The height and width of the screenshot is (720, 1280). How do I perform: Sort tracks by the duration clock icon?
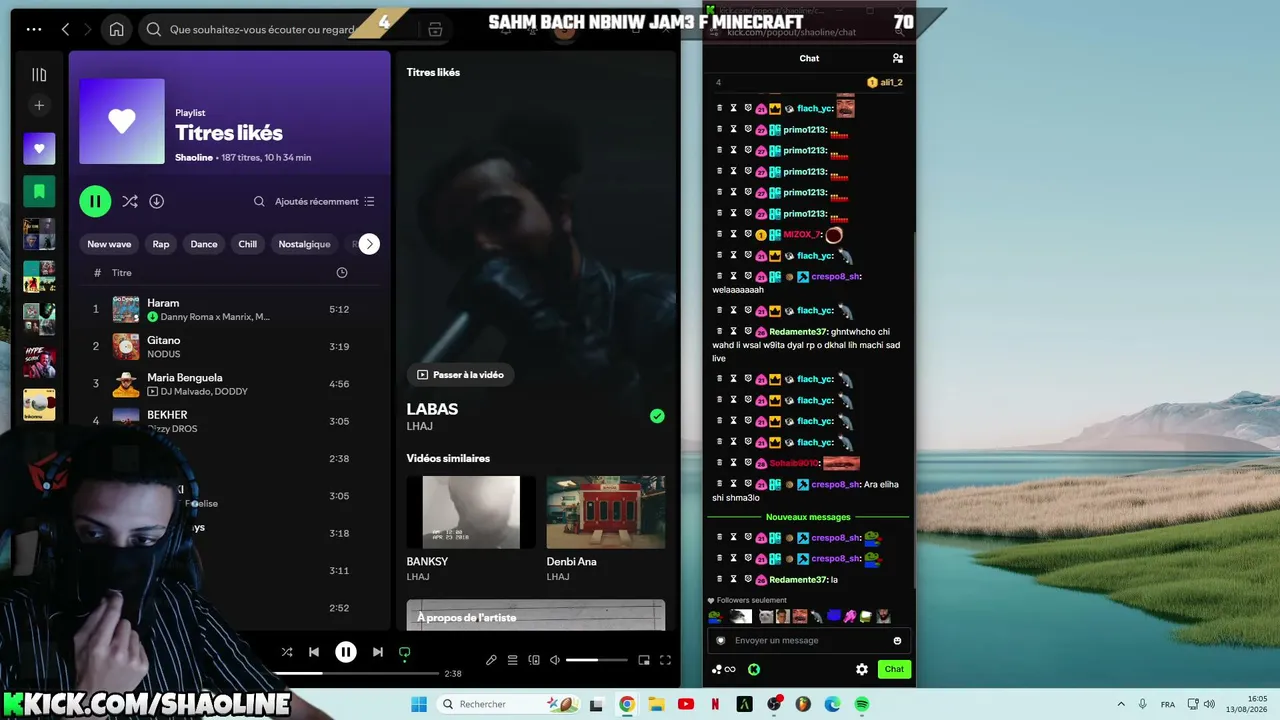(342, 273)
